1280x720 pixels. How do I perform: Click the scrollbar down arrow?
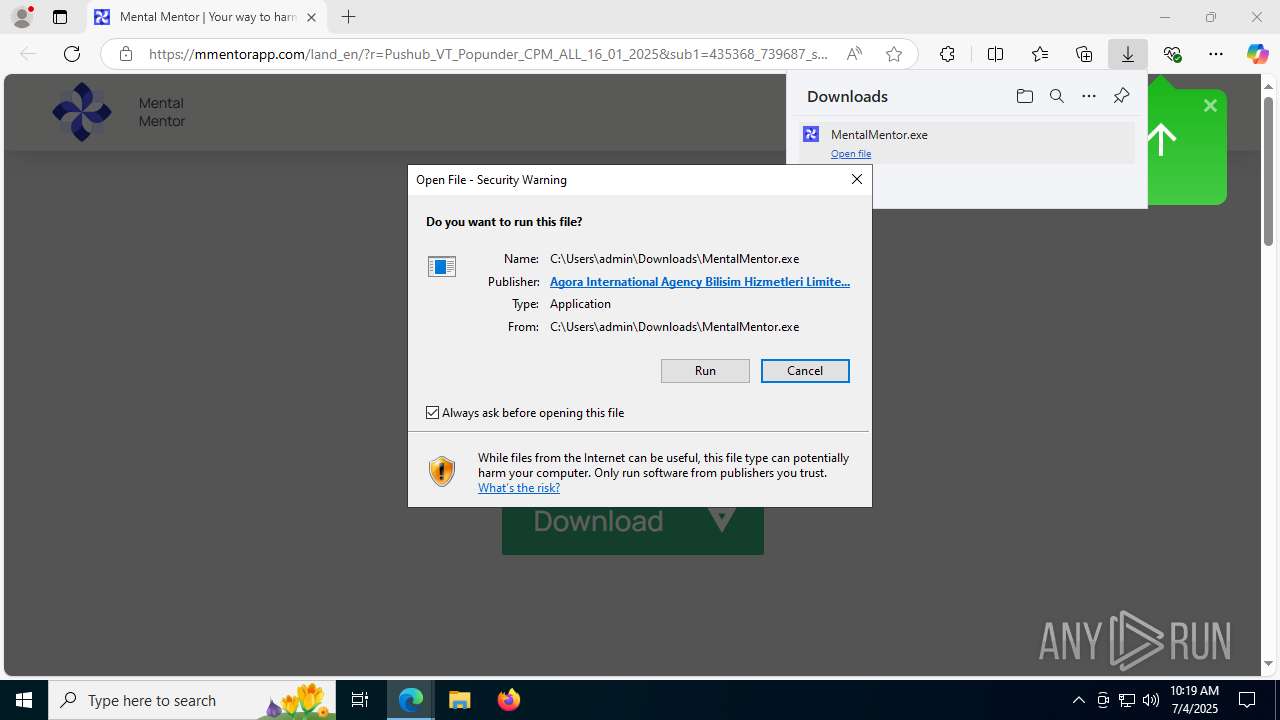[x=1268, y=663]
